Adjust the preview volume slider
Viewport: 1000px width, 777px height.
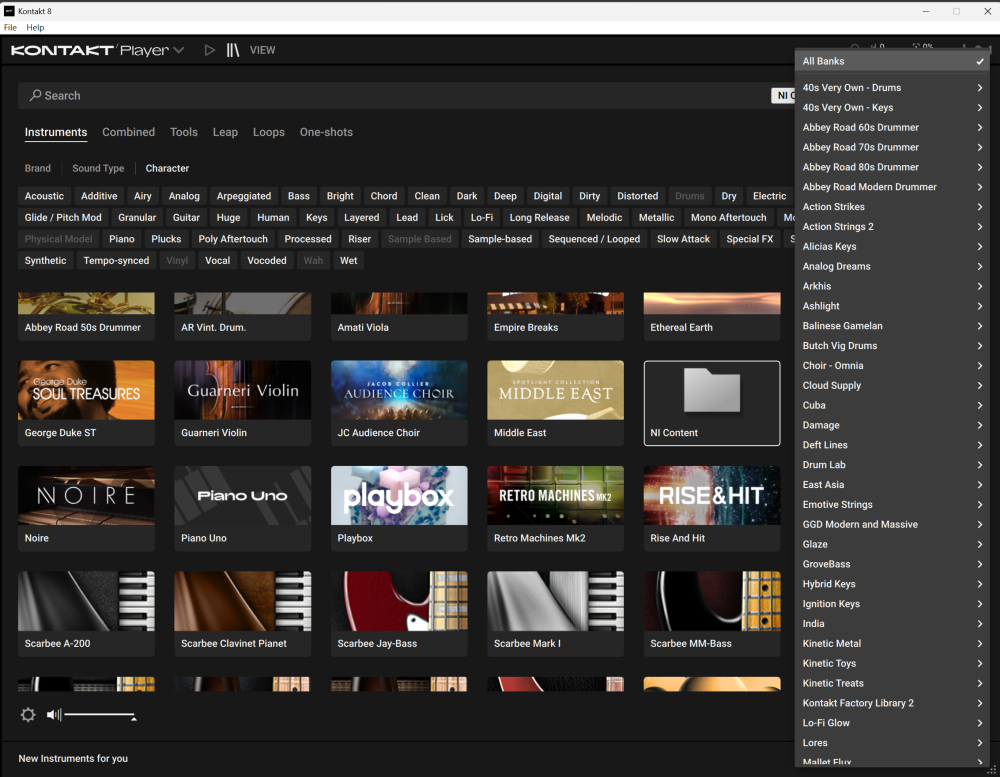click(99, 715)
